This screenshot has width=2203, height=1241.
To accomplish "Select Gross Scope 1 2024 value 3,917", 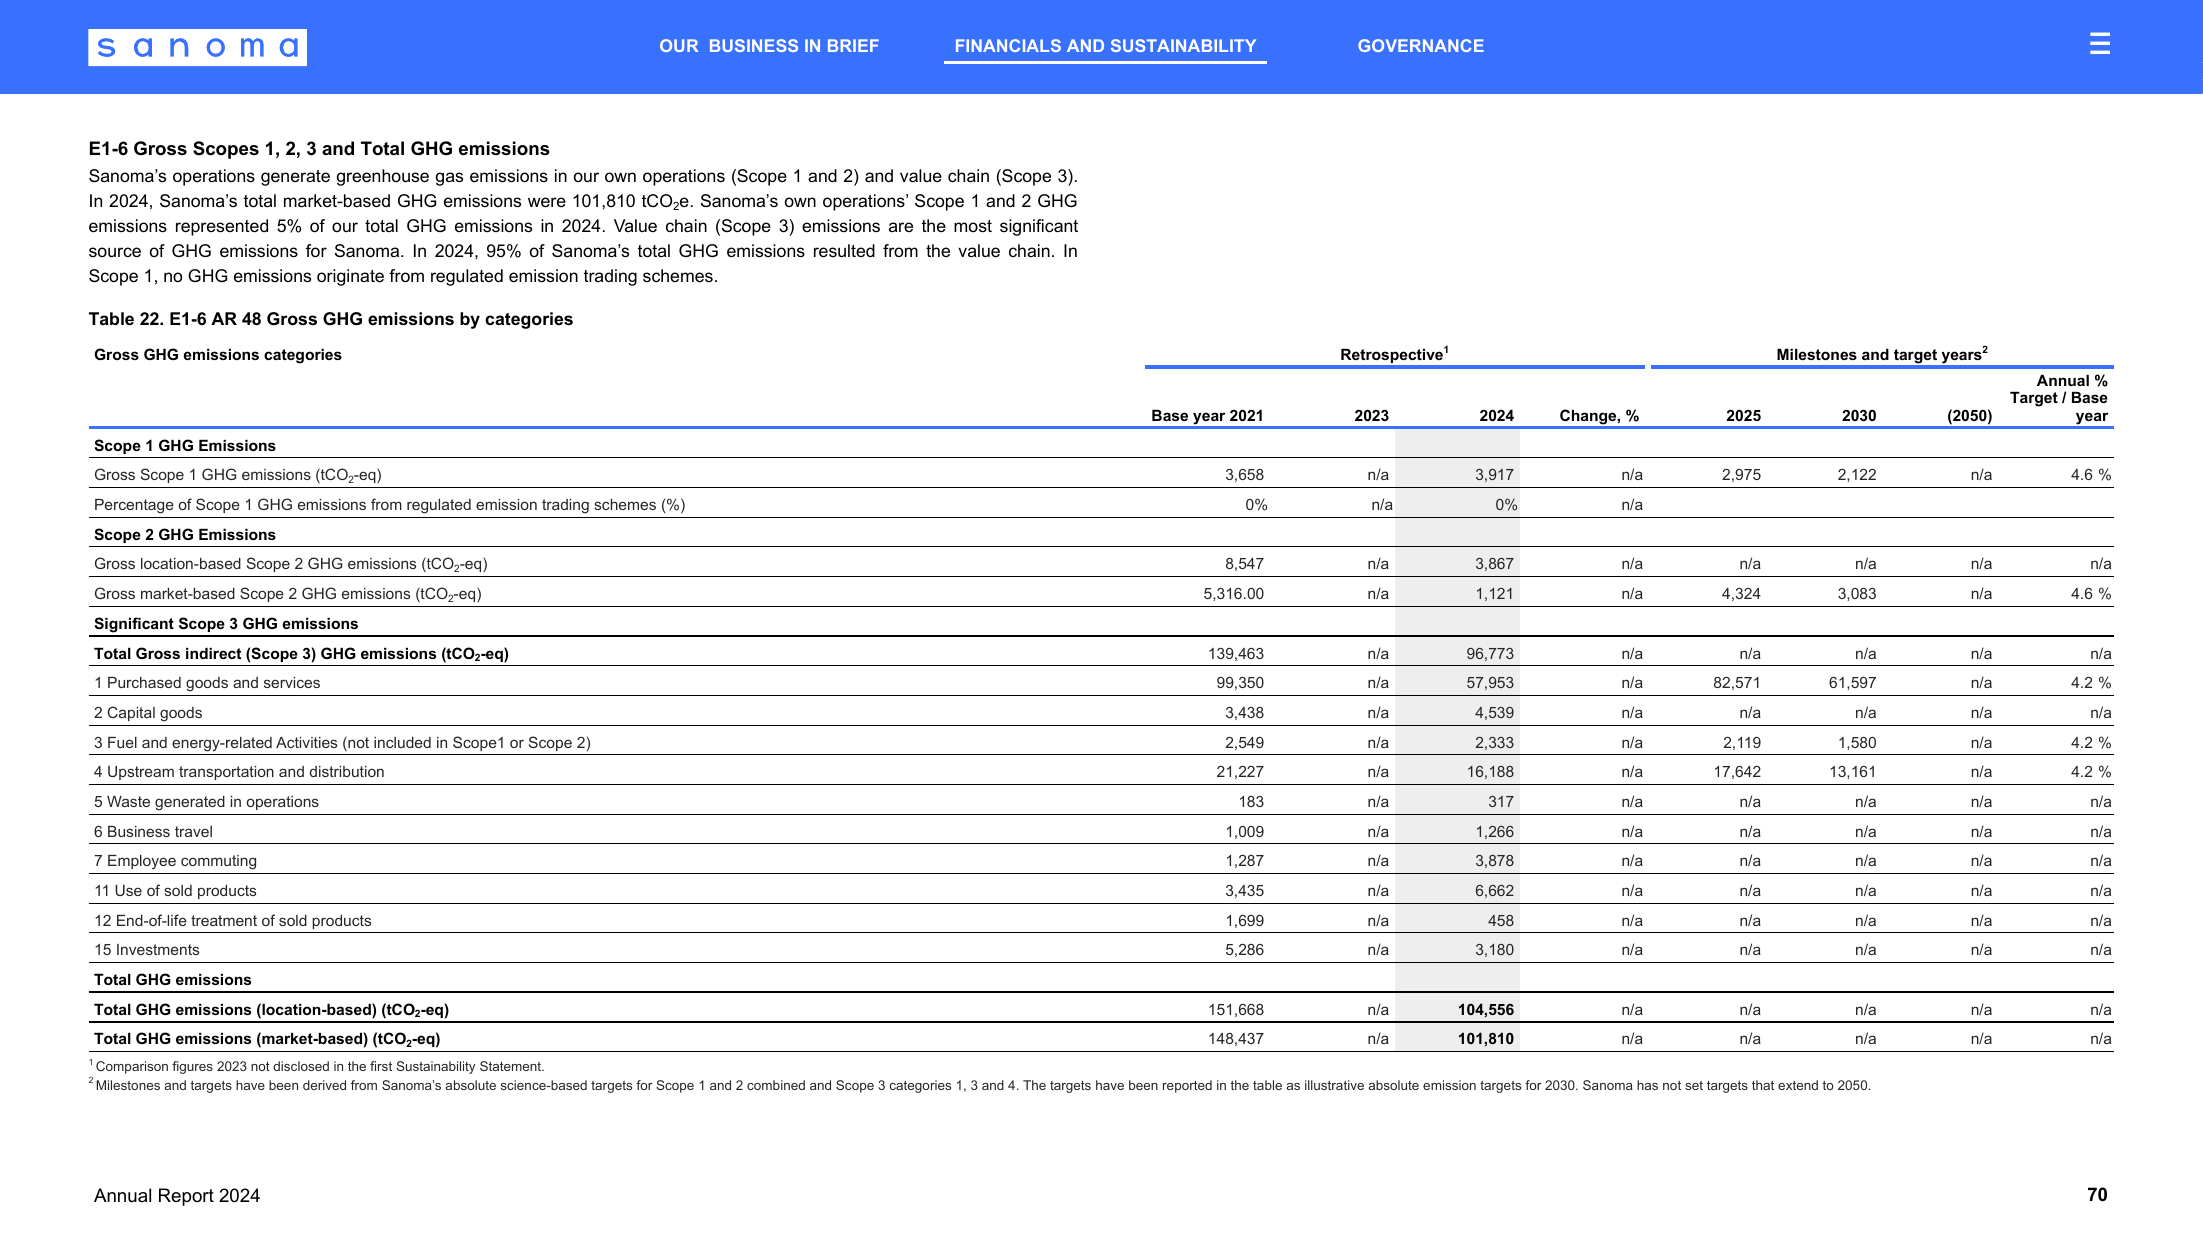I will pos(1494,475).
